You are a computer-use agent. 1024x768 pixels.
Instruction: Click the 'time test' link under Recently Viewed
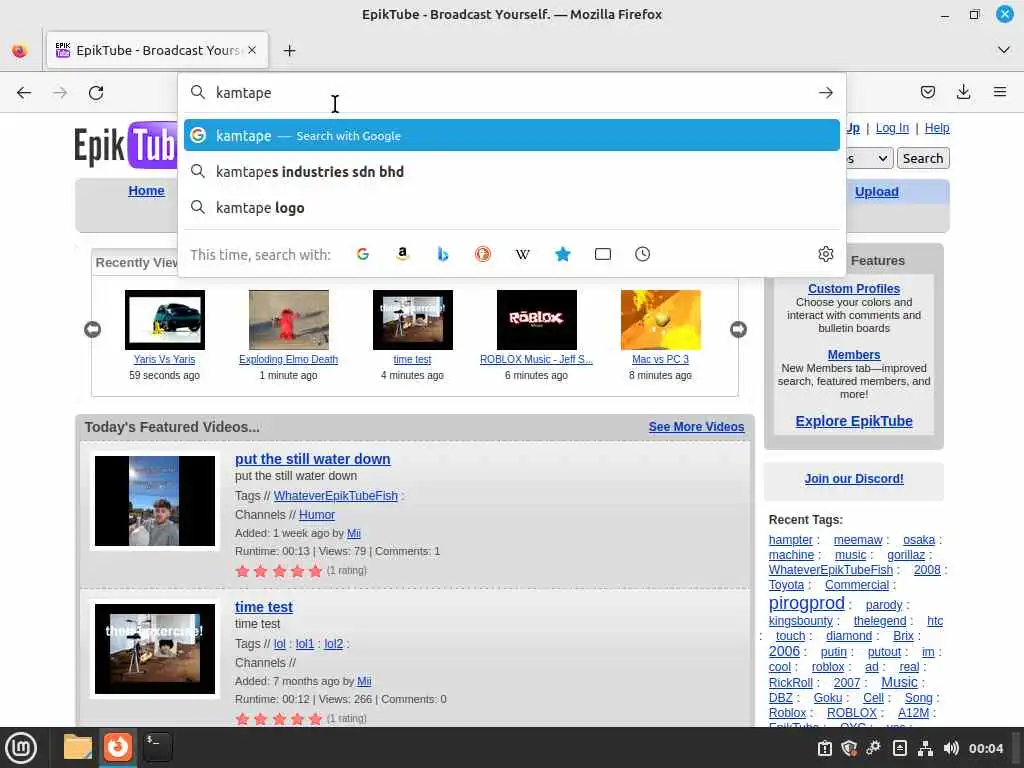coord(412,359)
